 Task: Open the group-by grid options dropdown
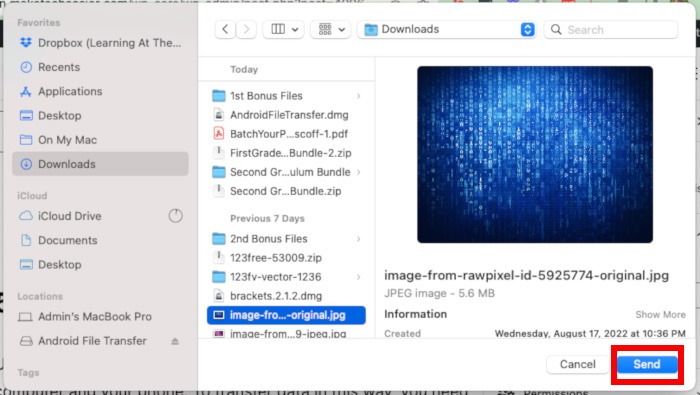tap(331, 29)
